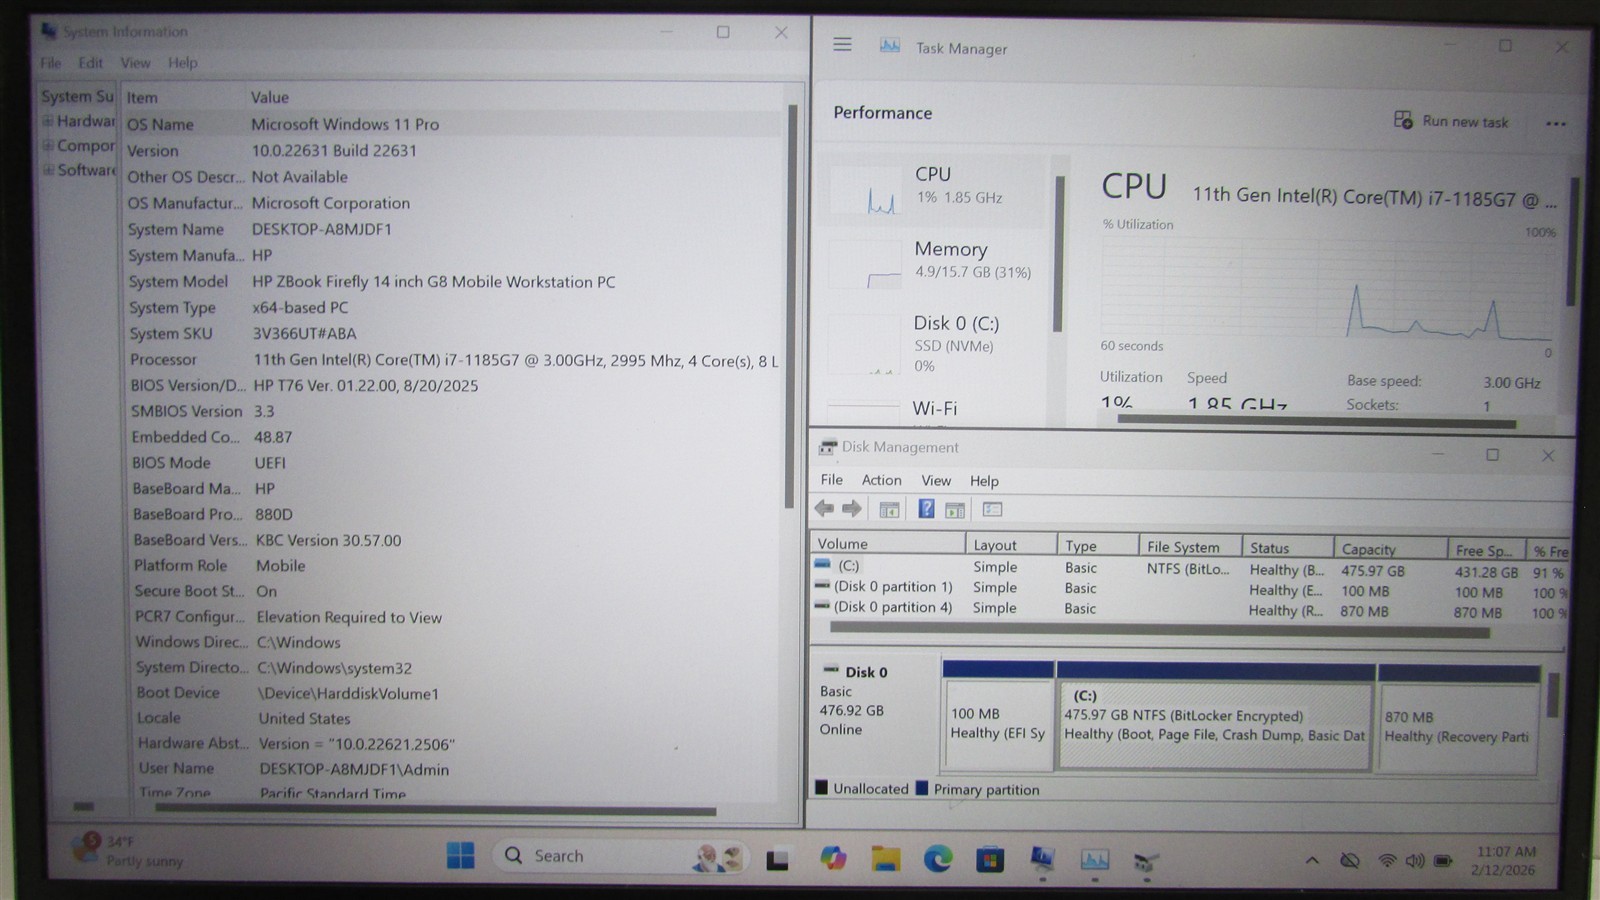This screenshot has height=900, width=1600.
Task: Select the Processor row in System Information
Action: coord(454,360)
